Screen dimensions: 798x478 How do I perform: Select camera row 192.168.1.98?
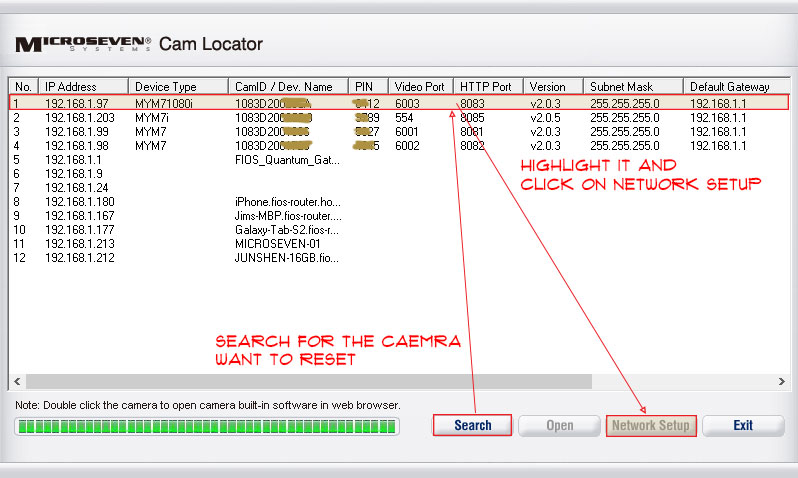[399, 146]
